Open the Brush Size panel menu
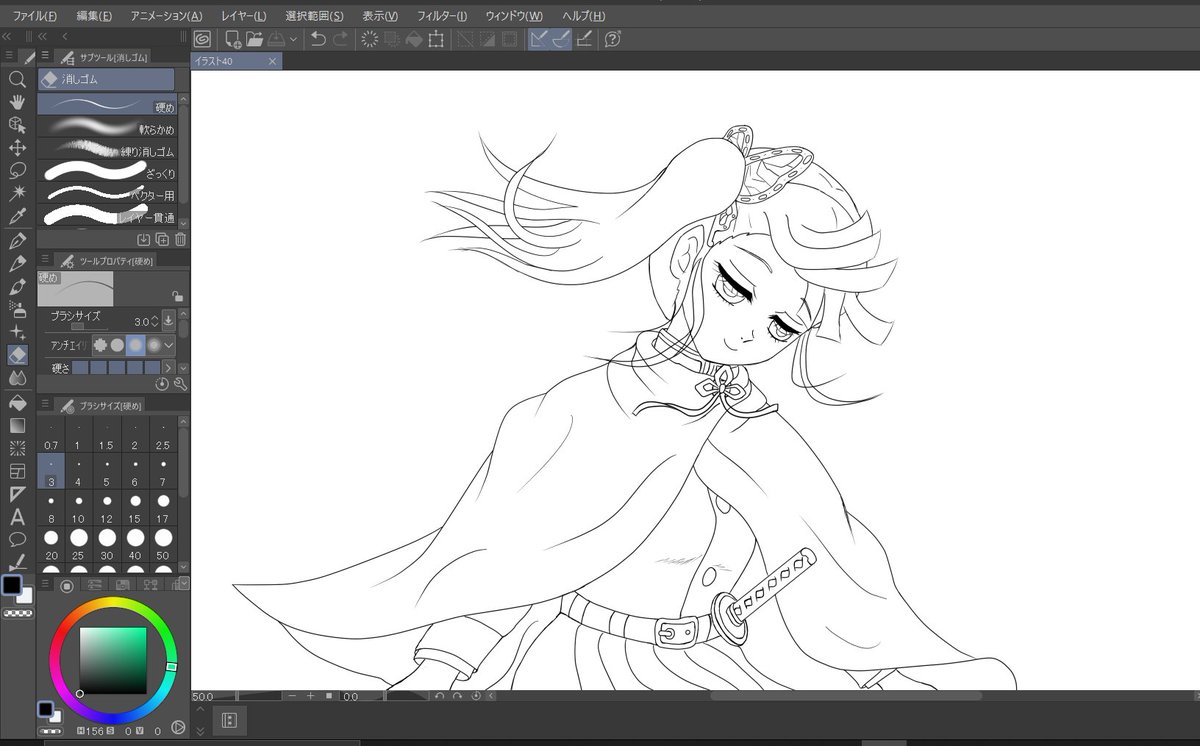 [45, 404]
